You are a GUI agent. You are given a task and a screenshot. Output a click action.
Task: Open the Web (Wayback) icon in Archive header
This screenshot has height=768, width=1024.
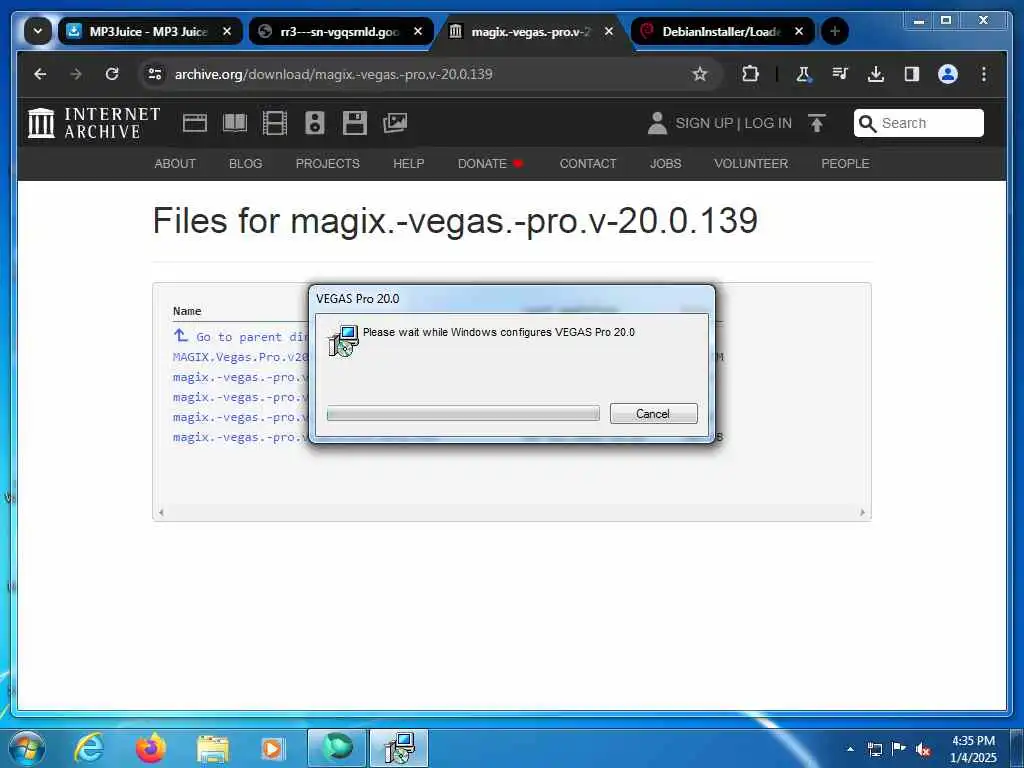195,123
